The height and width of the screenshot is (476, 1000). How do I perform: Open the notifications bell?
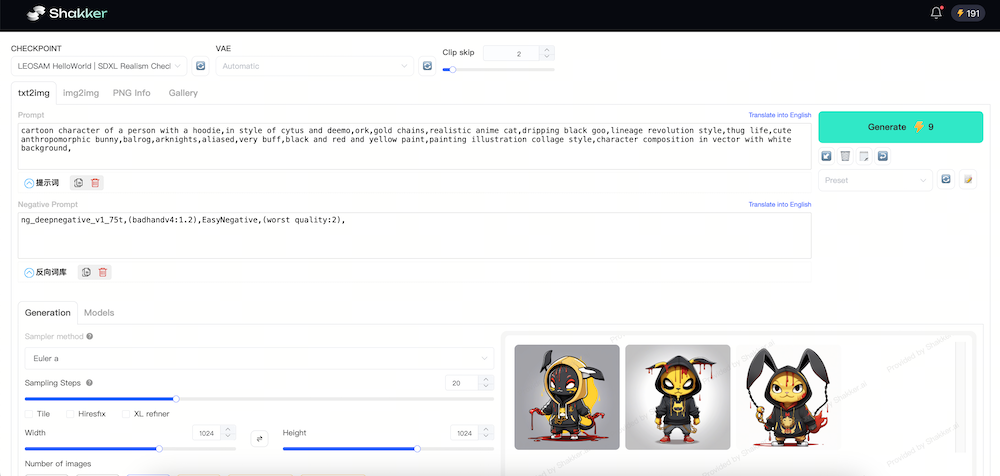tap(936, 13)
